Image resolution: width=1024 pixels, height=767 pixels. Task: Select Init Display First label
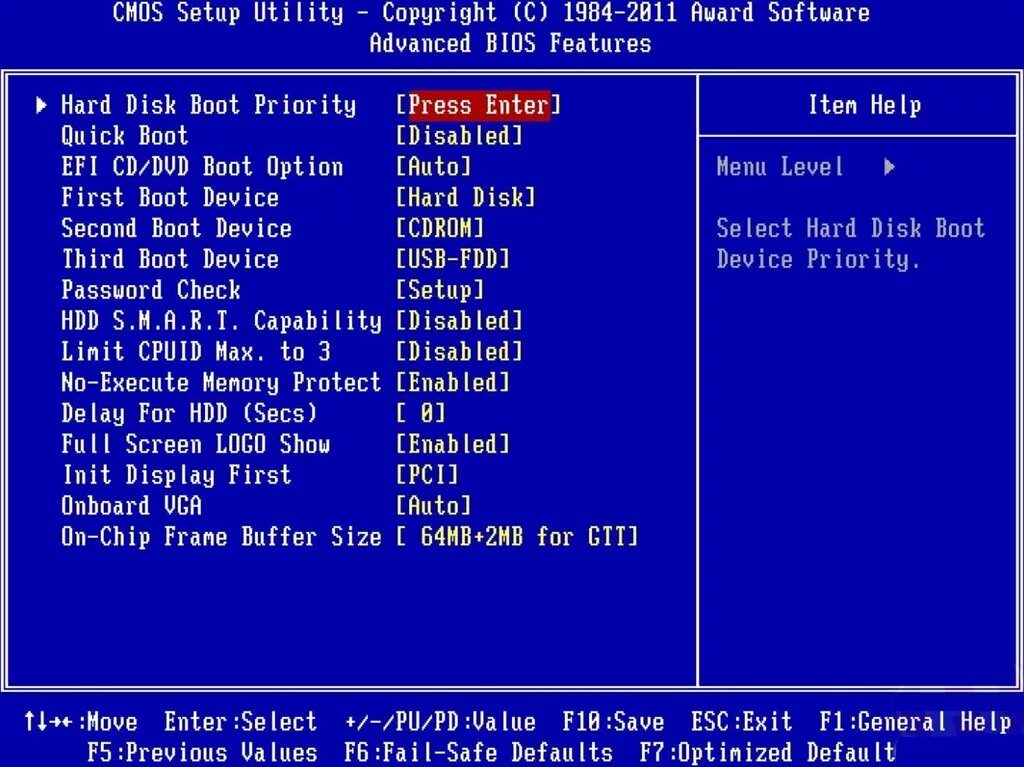coord(176,475)
